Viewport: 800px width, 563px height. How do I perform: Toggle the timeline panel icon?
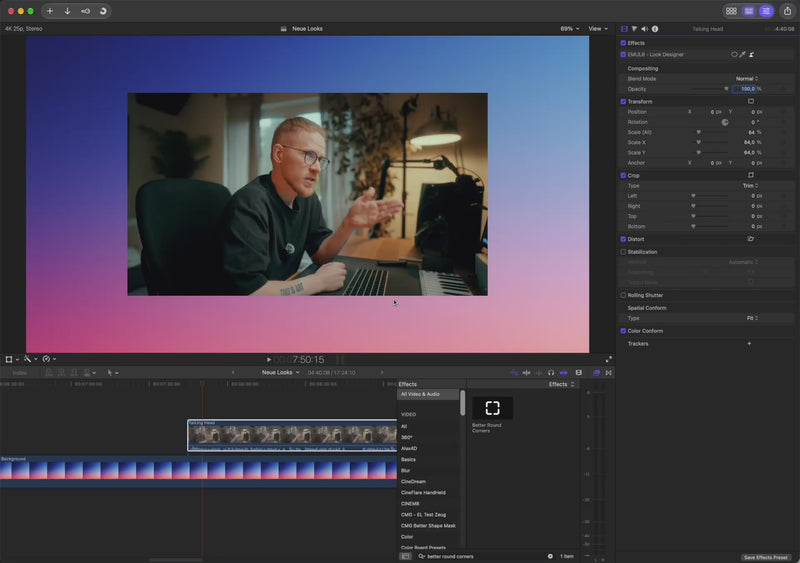point(748,11)
